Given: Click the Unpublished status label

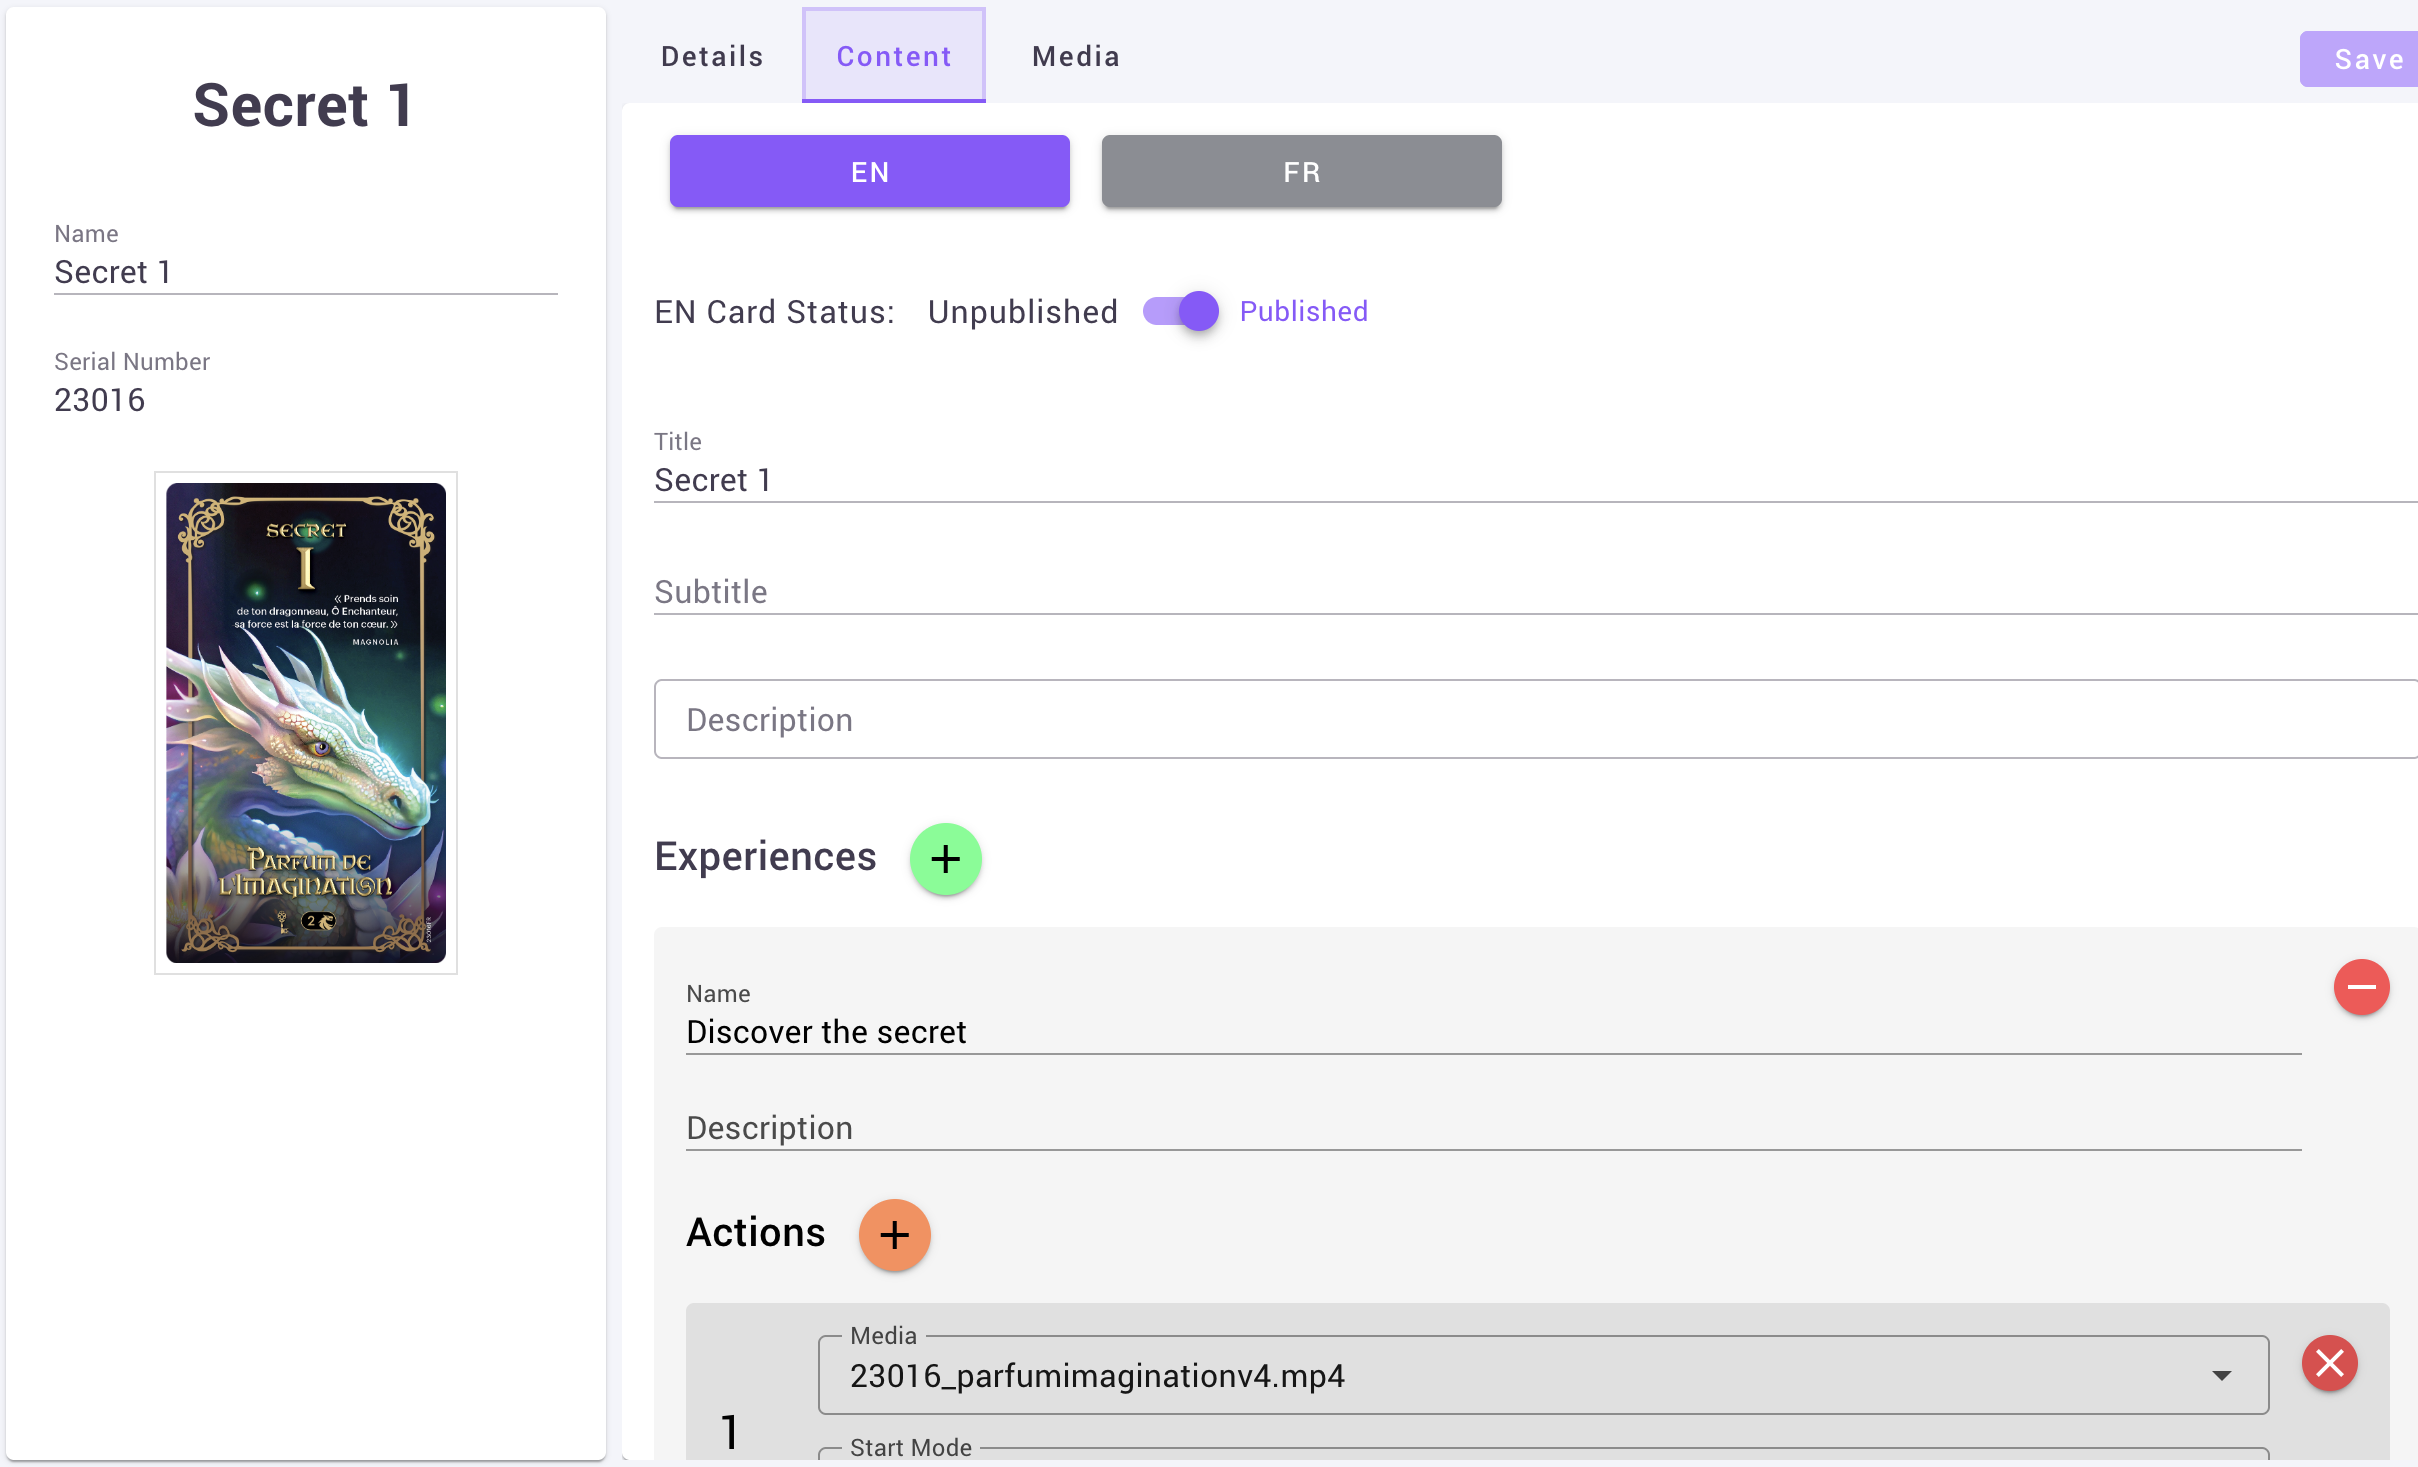Looking at the screenshot, I should [1022, 312].
